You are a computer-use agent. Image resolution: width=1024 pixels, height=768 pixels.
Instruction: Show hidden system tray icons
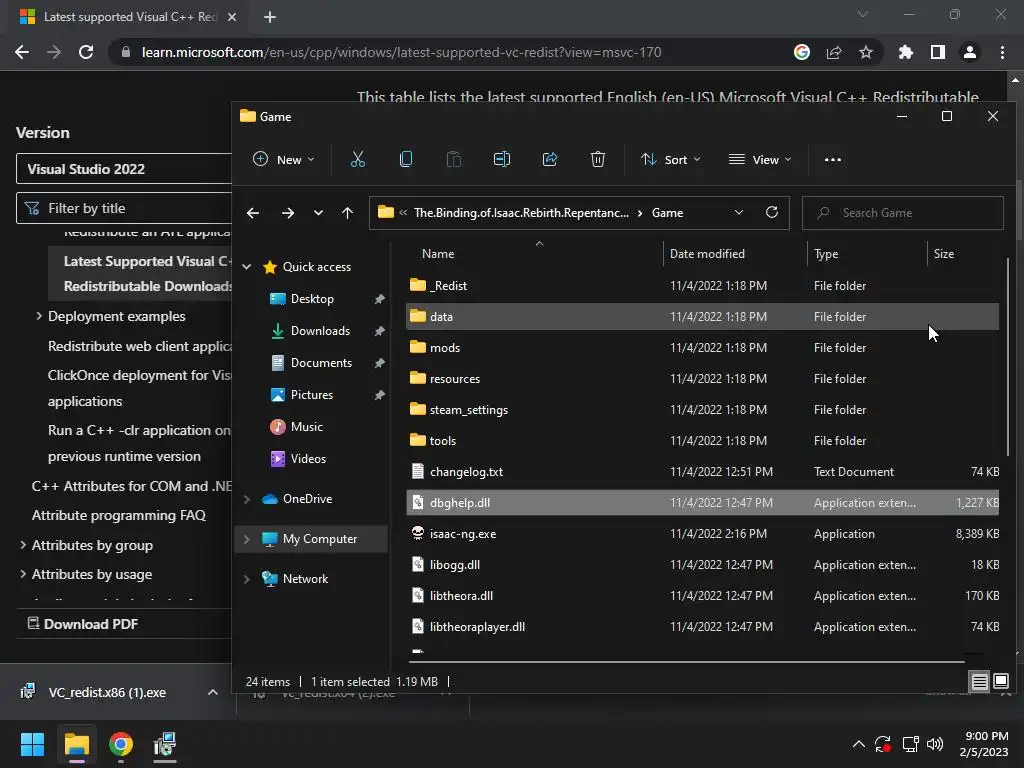[859, 744]
